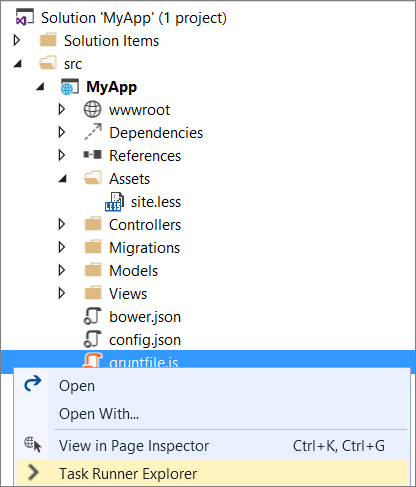Select the wwwroot globe icon

coord(92,109)
